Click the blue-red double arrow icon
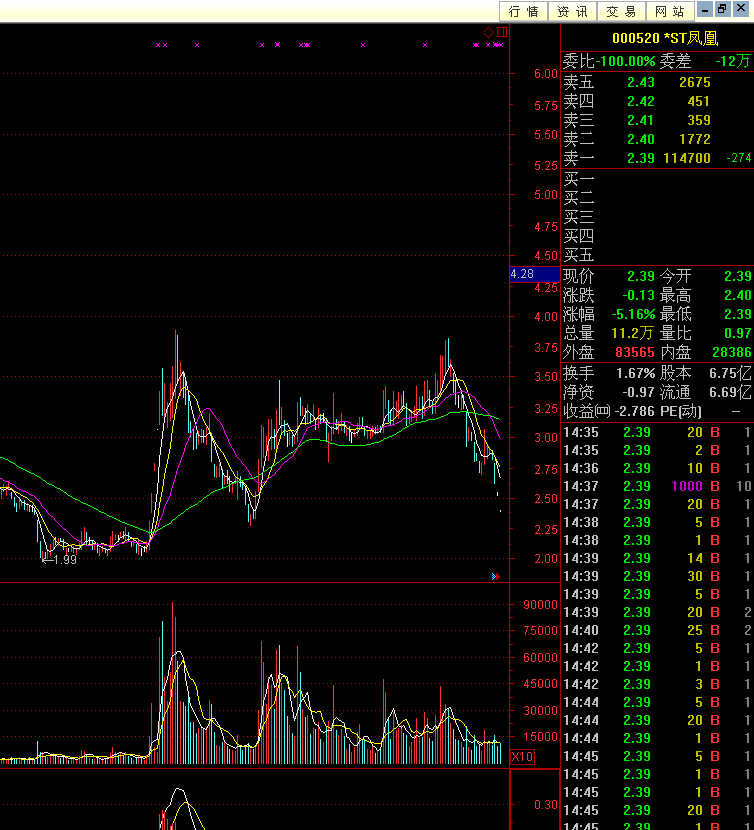 tap(494, 576)
